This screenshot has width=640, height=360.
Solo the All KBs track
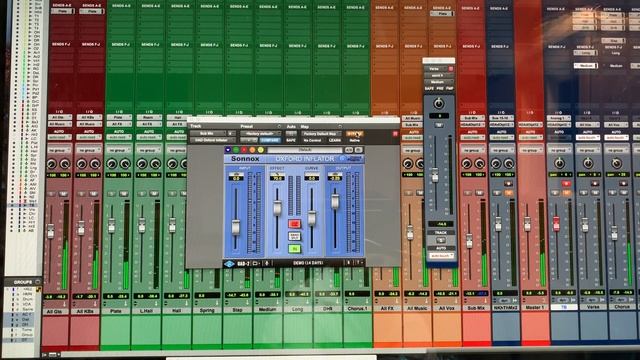(x=82, y=193)
